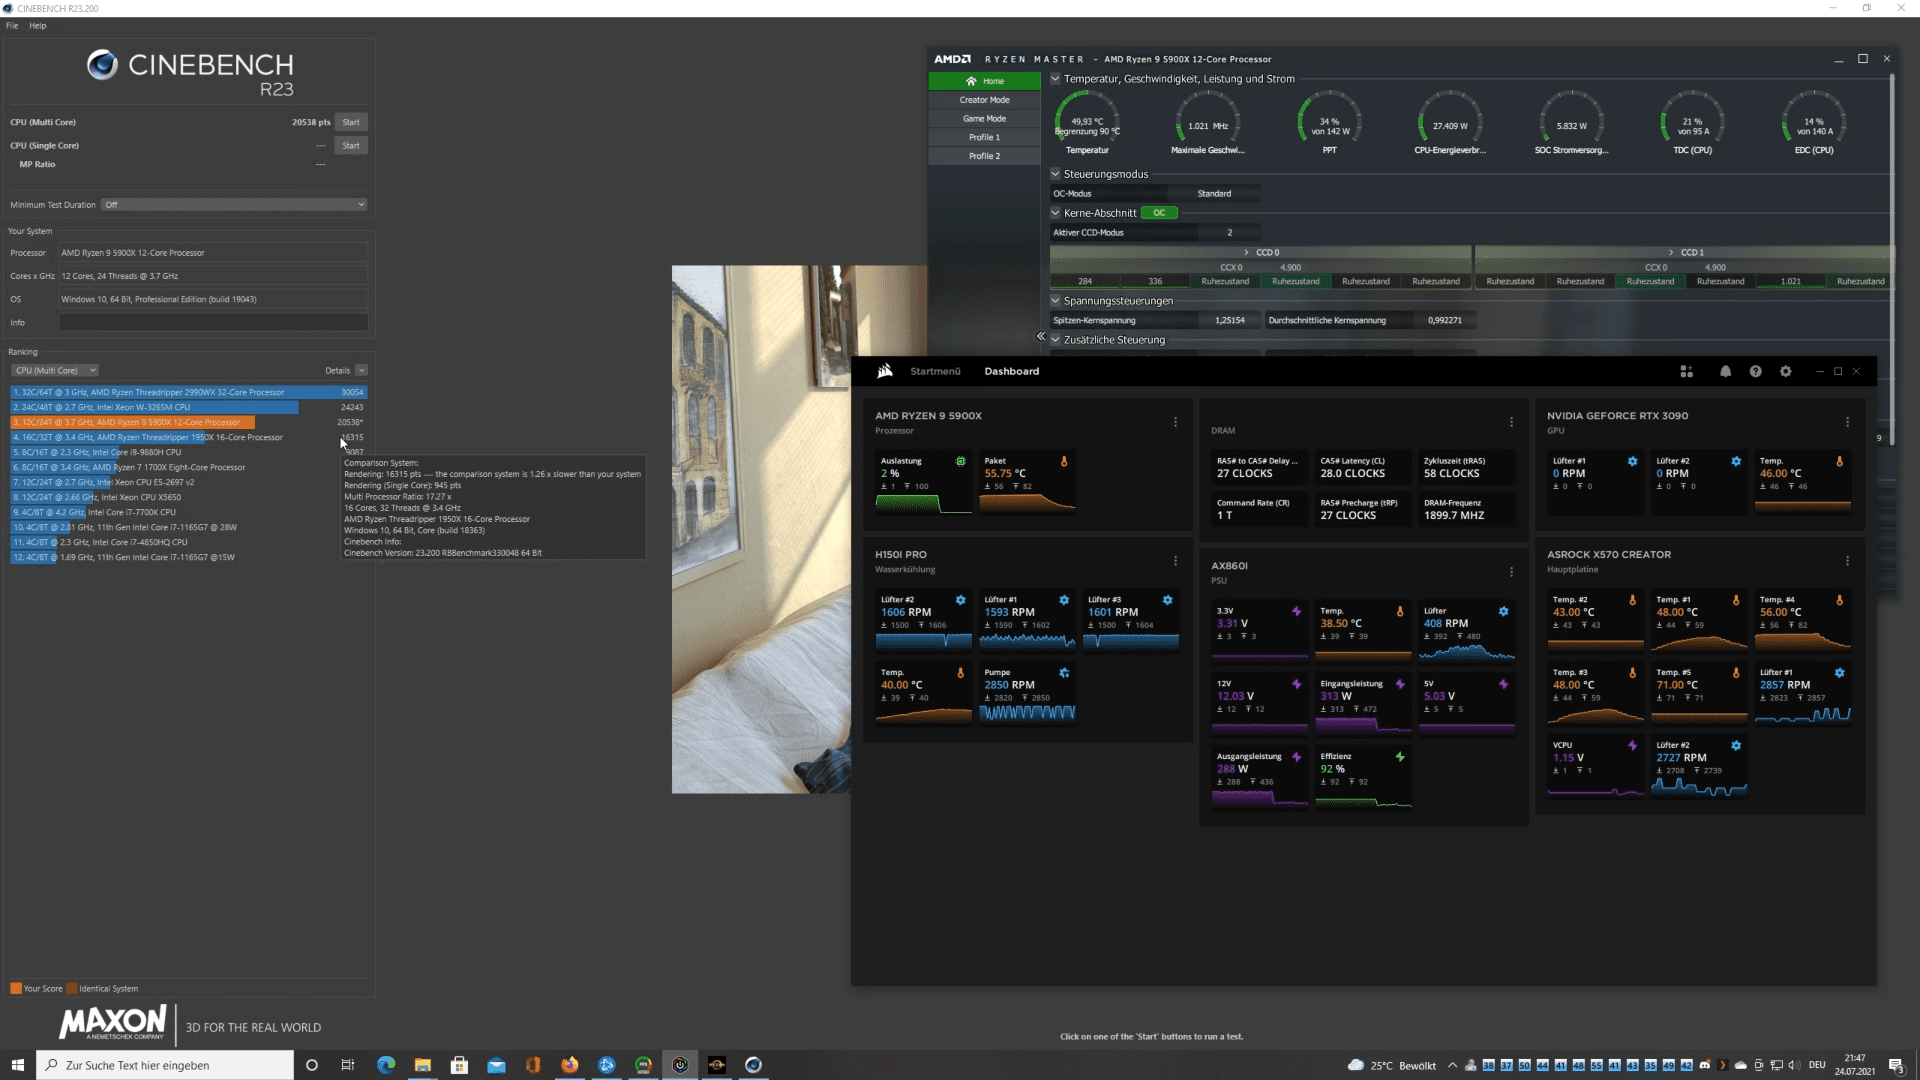The height and width of the screenshot is (1080, 1920).
Task: Start the CPU Single Core test
Action: pos(351,145)
